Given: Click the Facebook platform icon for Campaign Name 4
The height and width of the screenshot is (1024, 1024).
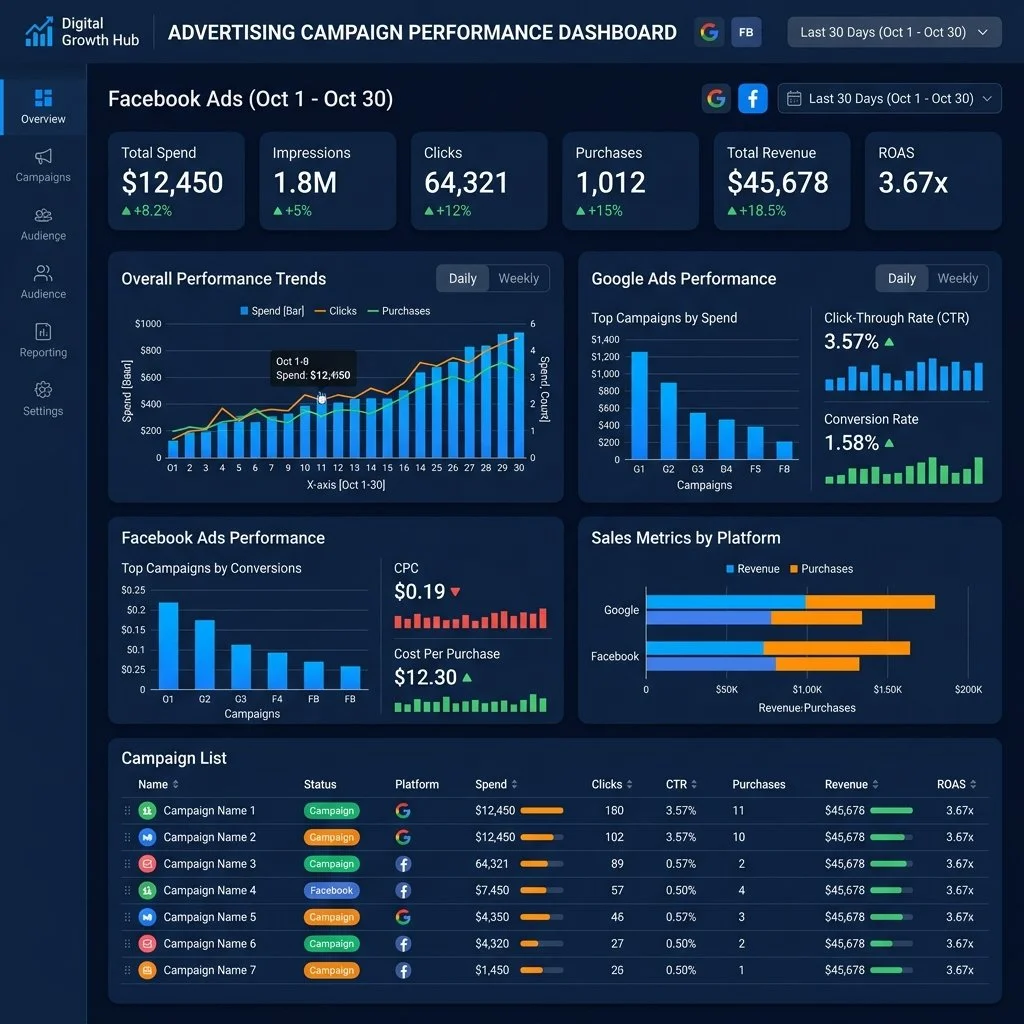Looking at the screenshot, I should 403,891.
